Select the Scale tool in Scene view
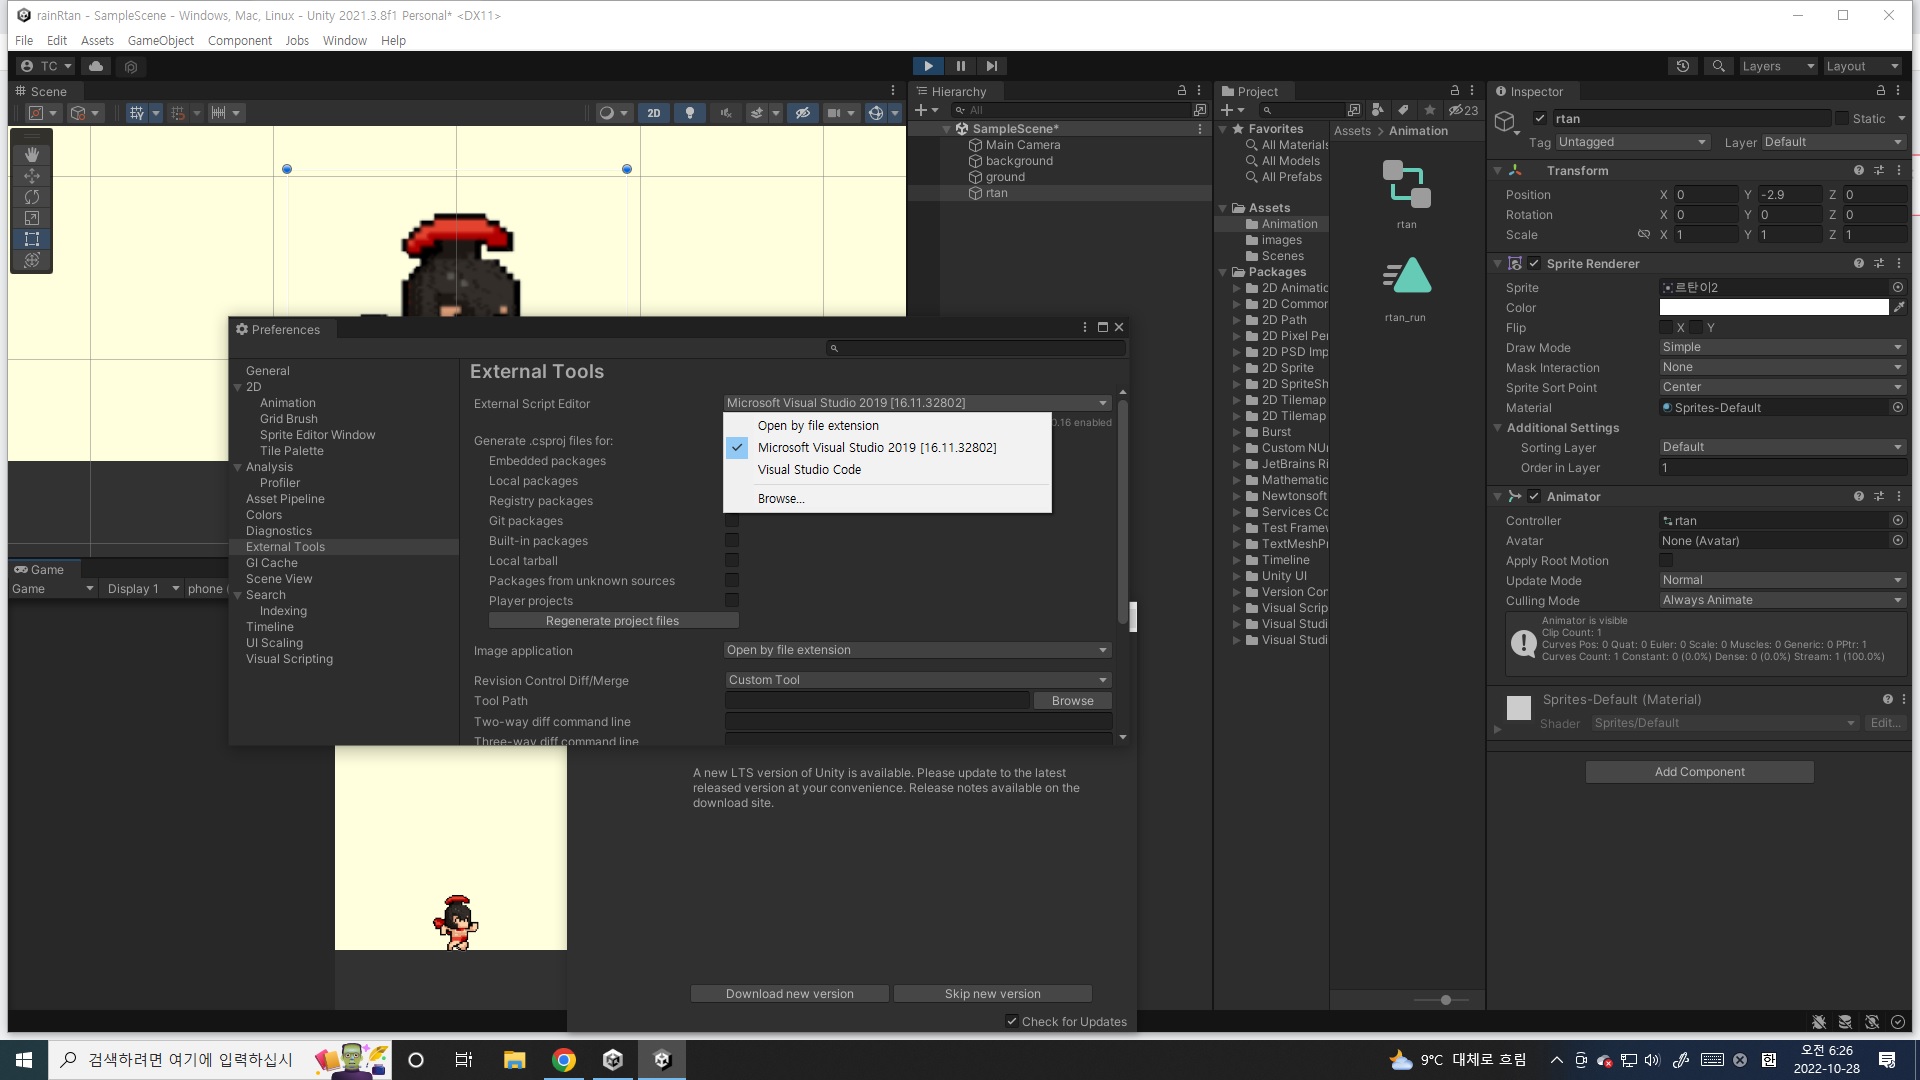This screenshot has width=1920, height=1080. (32, 218)
